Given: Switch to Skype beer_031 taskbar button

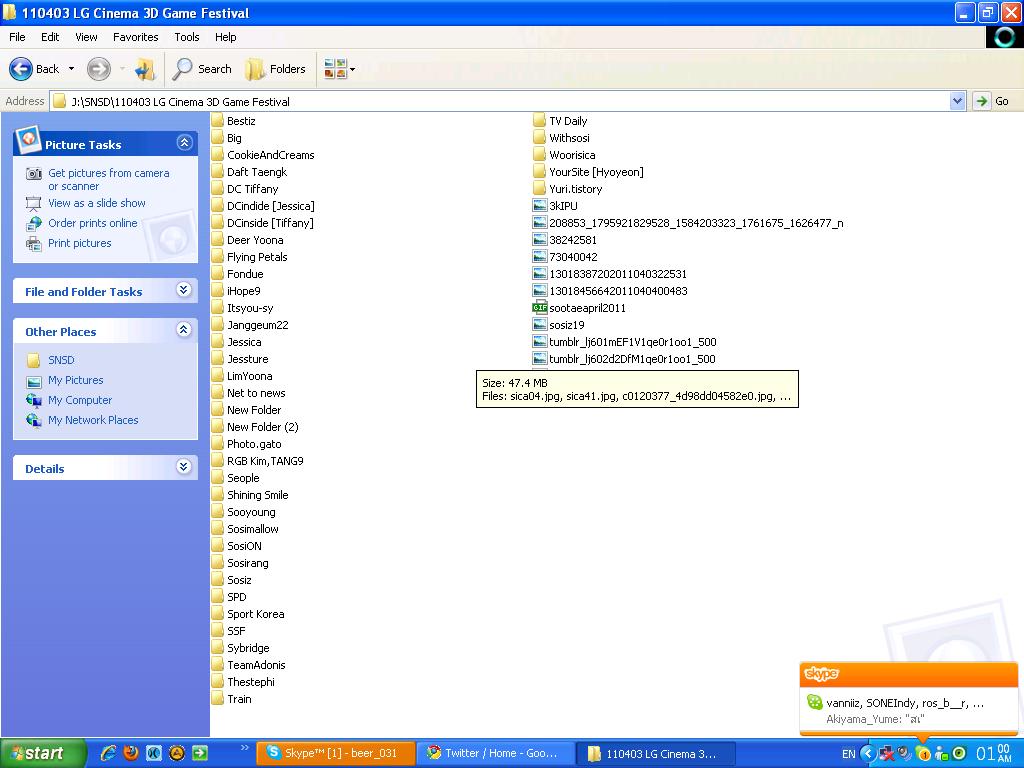Looking at the screenshot, I should point(336,753).
